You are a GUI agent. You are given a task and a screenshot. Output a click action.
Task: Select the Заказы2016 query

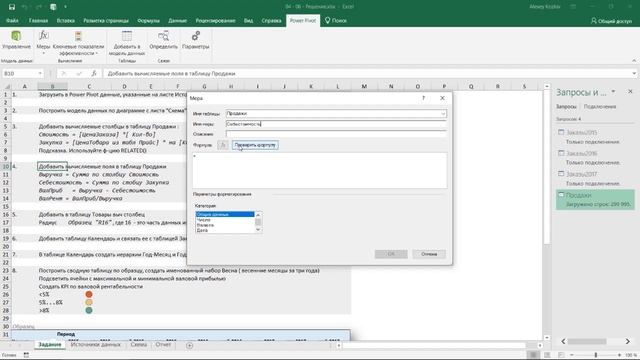coord(595,158)
